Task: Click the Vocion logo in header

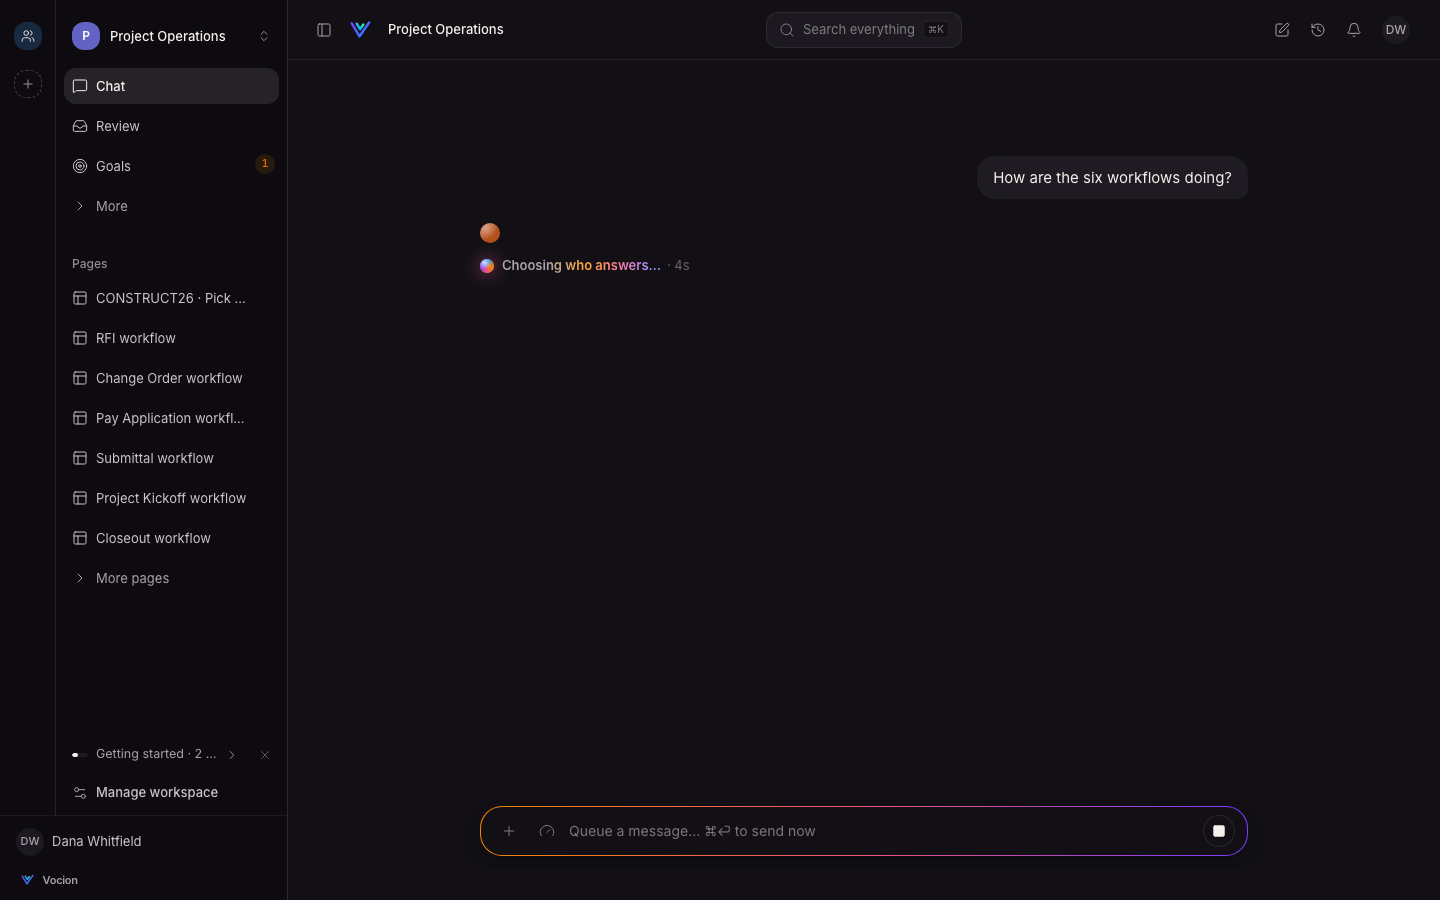Action: click(x=361, y=30)
